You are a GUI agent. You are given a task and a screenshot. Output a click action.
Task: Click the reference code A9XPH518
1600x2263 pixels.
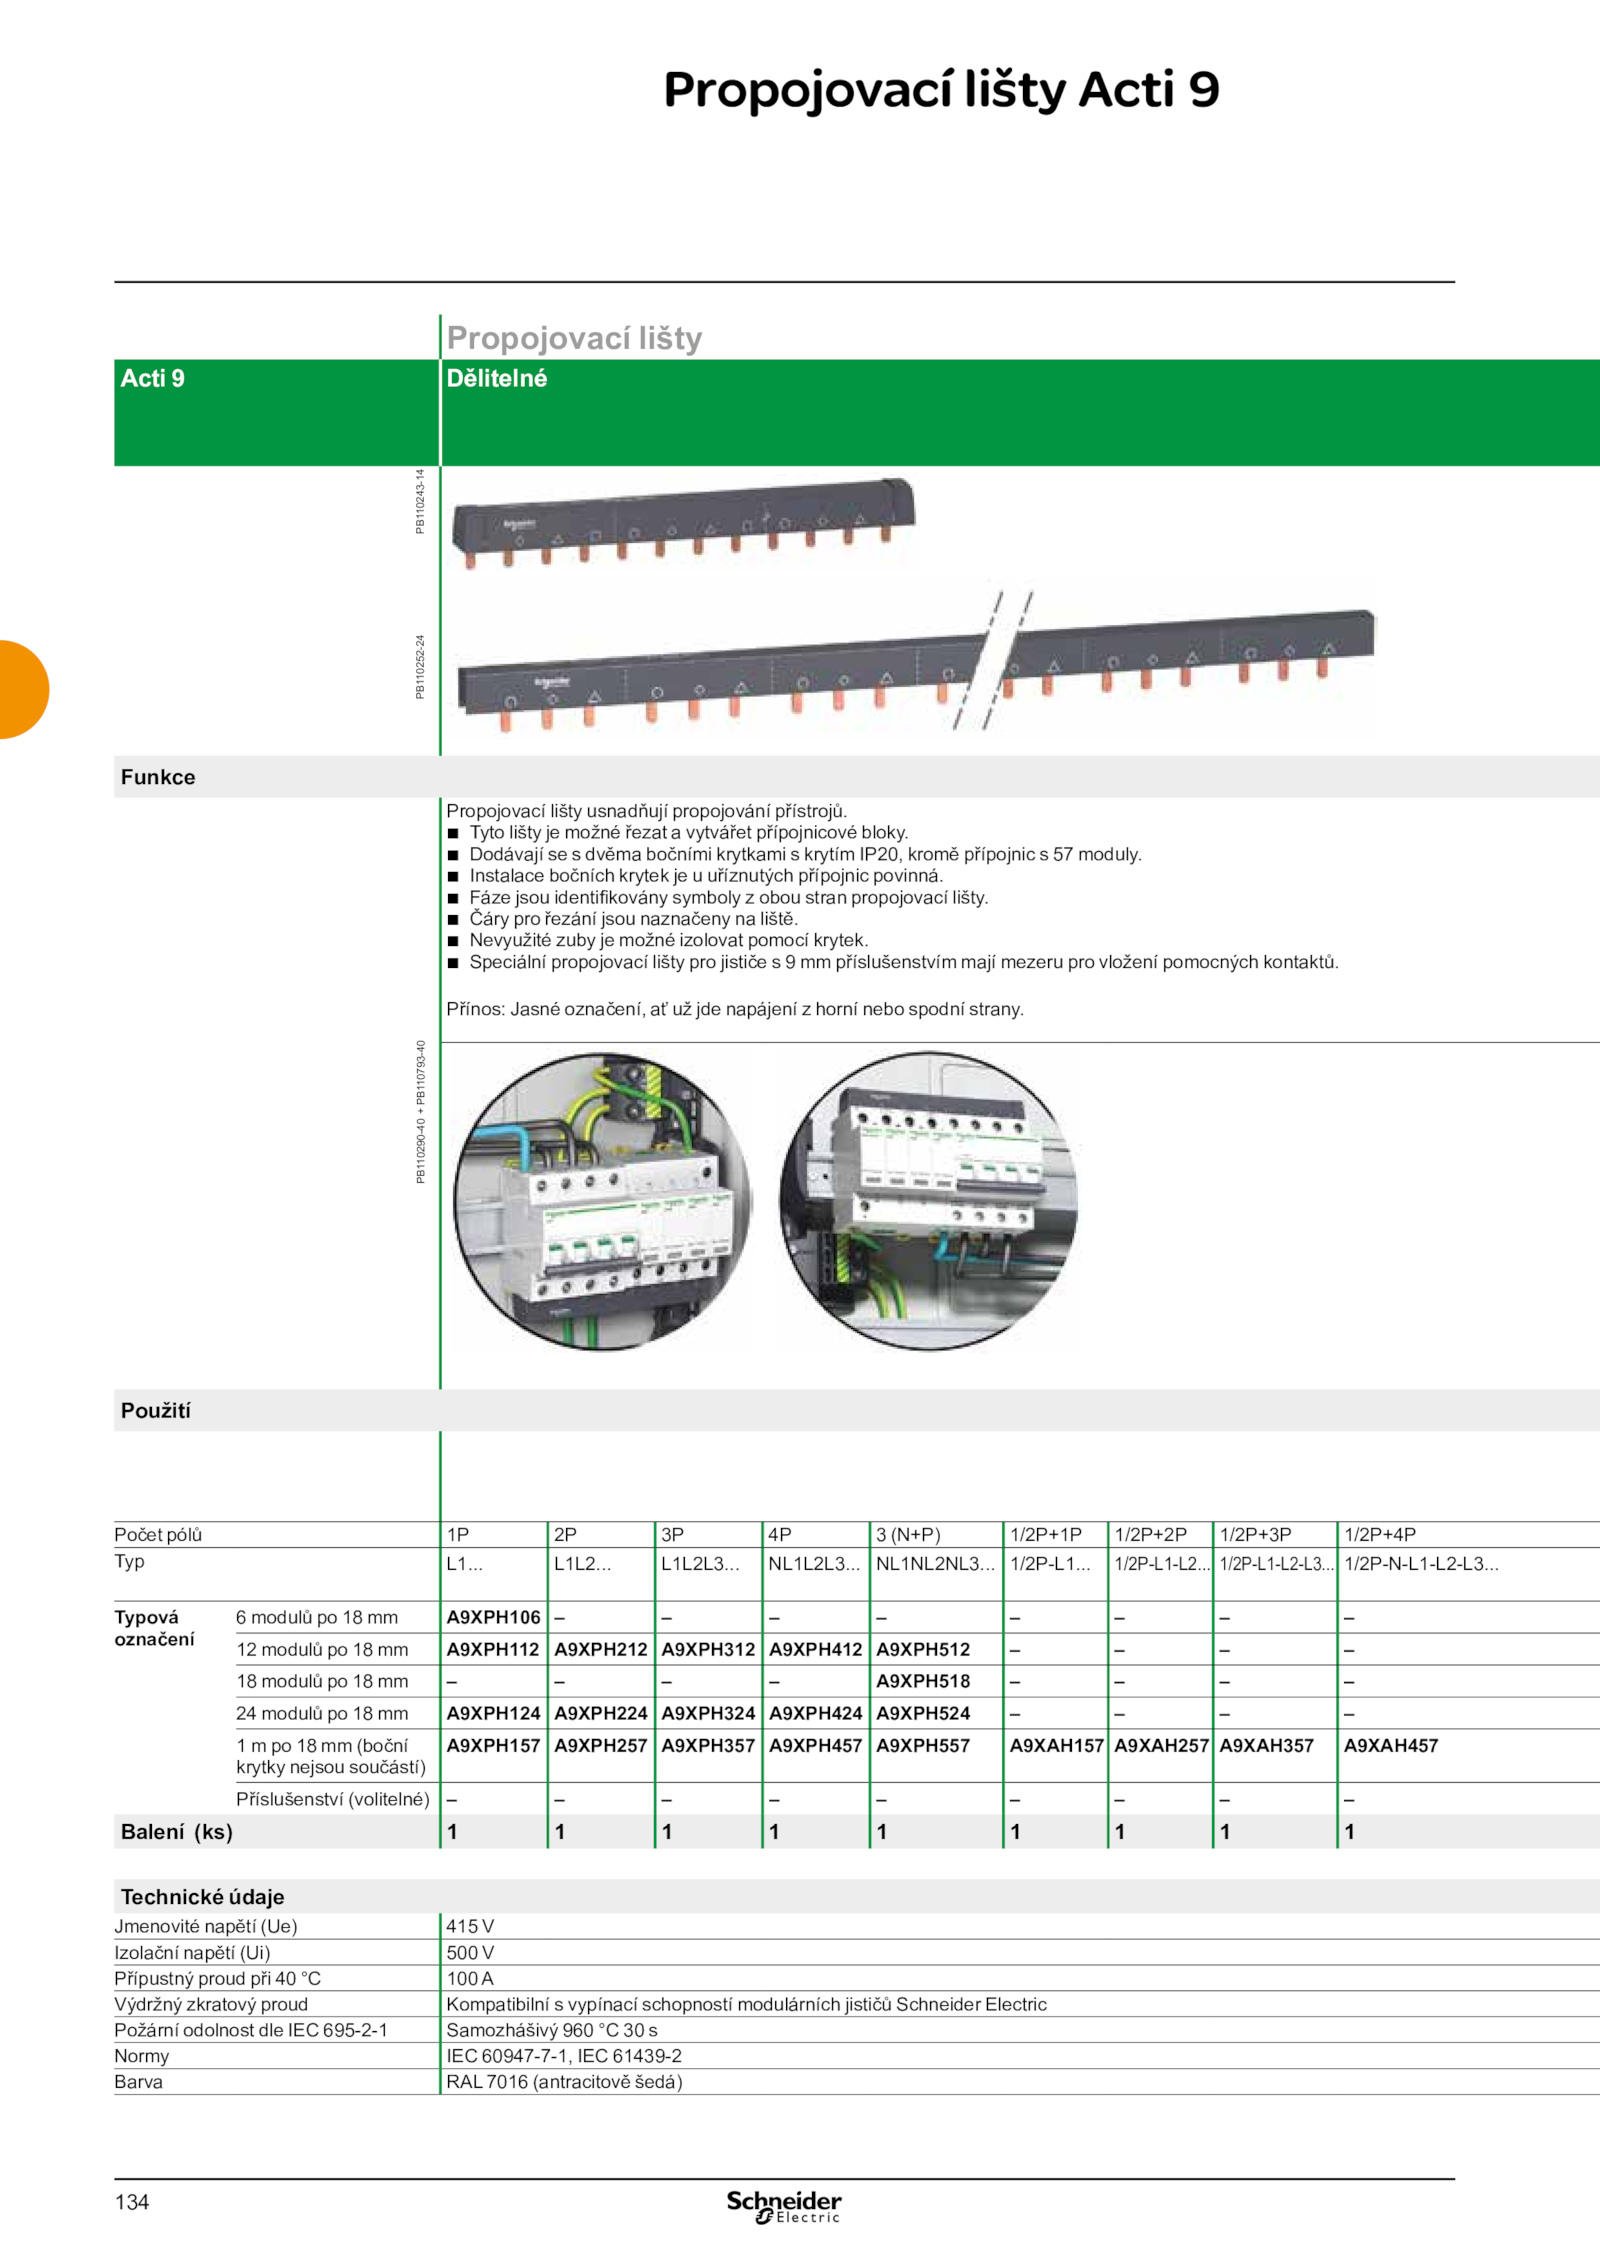pyautogui.click(x=923, y=1681)
